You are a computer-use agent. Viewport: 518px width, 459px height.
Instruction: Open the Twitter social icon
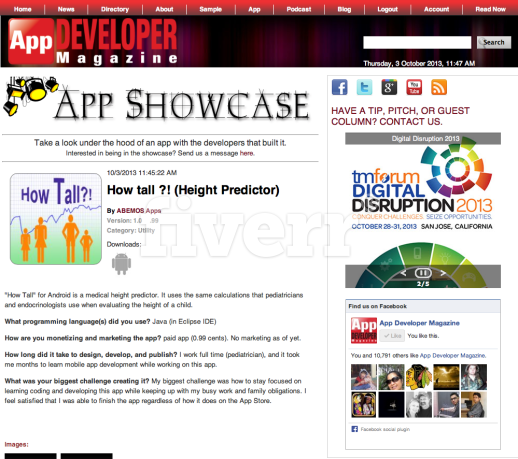364,87
